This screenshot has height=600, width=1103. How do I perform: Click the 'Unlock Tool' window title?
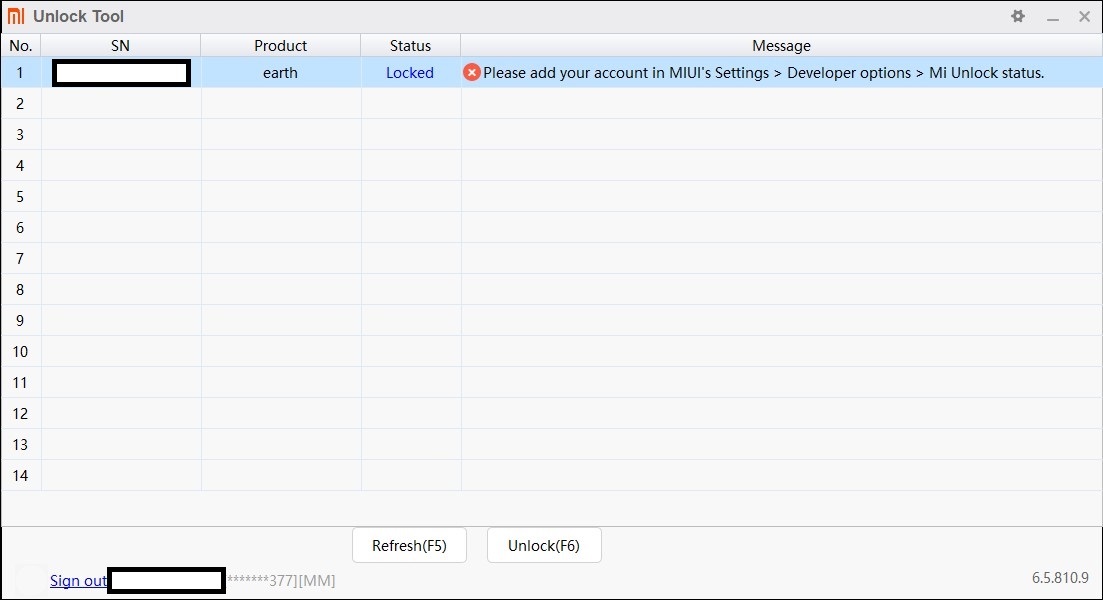[78, 16]
